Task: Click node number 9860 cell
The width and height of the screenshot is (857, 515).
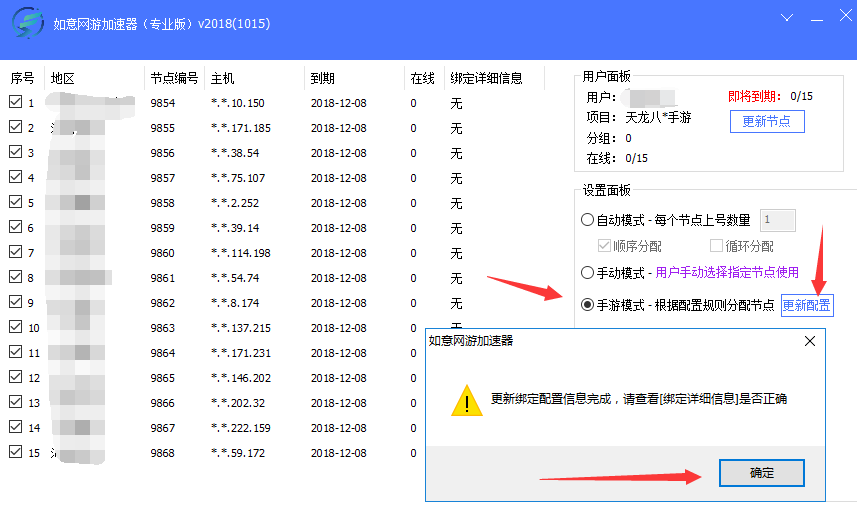Action: (162, 253)
